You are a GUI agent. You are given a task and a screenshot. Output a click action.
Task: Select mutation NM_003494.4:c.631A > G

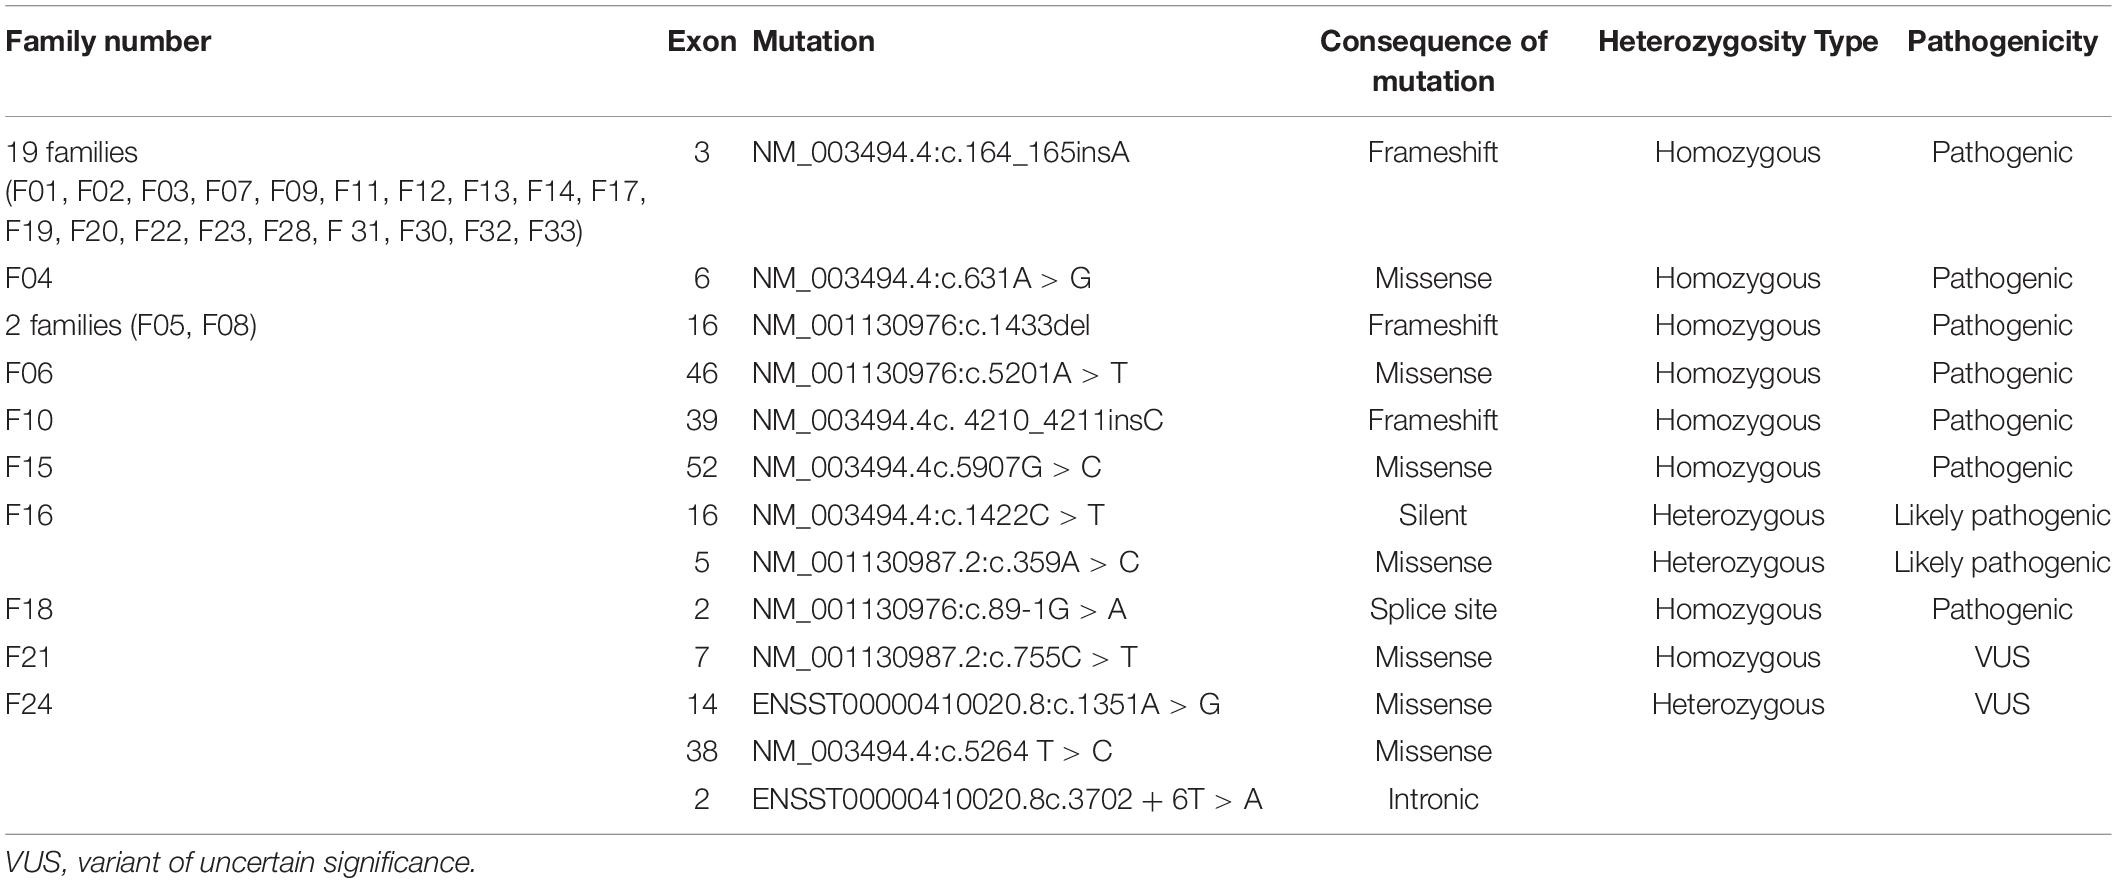coord(921,278)
